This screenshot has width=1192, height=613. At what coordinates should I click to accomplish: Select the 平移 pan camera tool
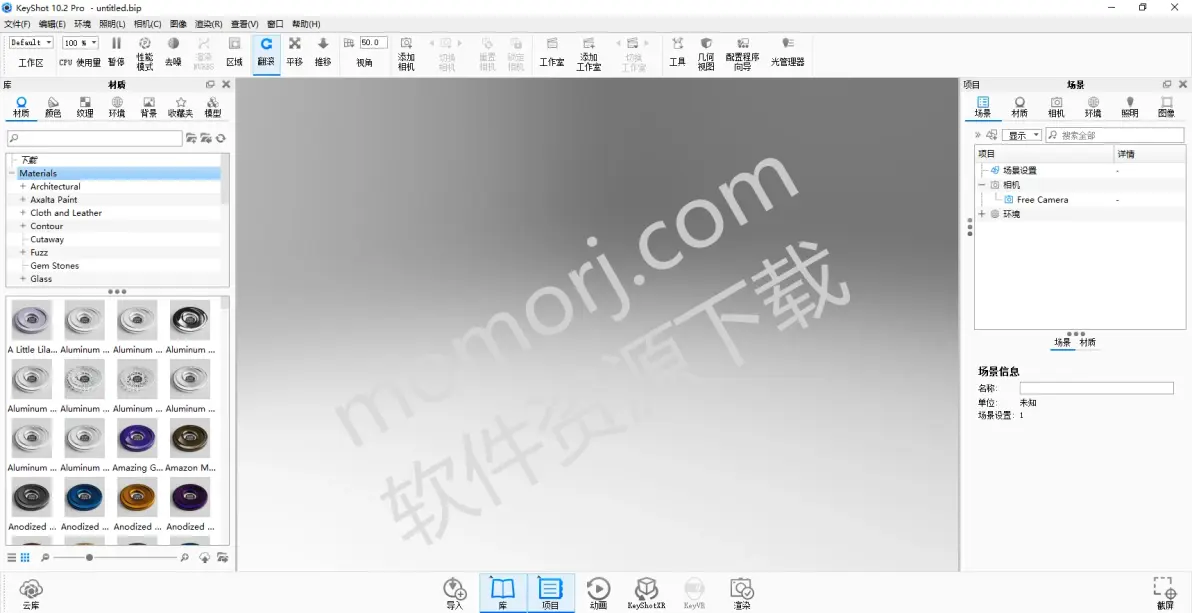pyautogui.click(x=294, y=53)
